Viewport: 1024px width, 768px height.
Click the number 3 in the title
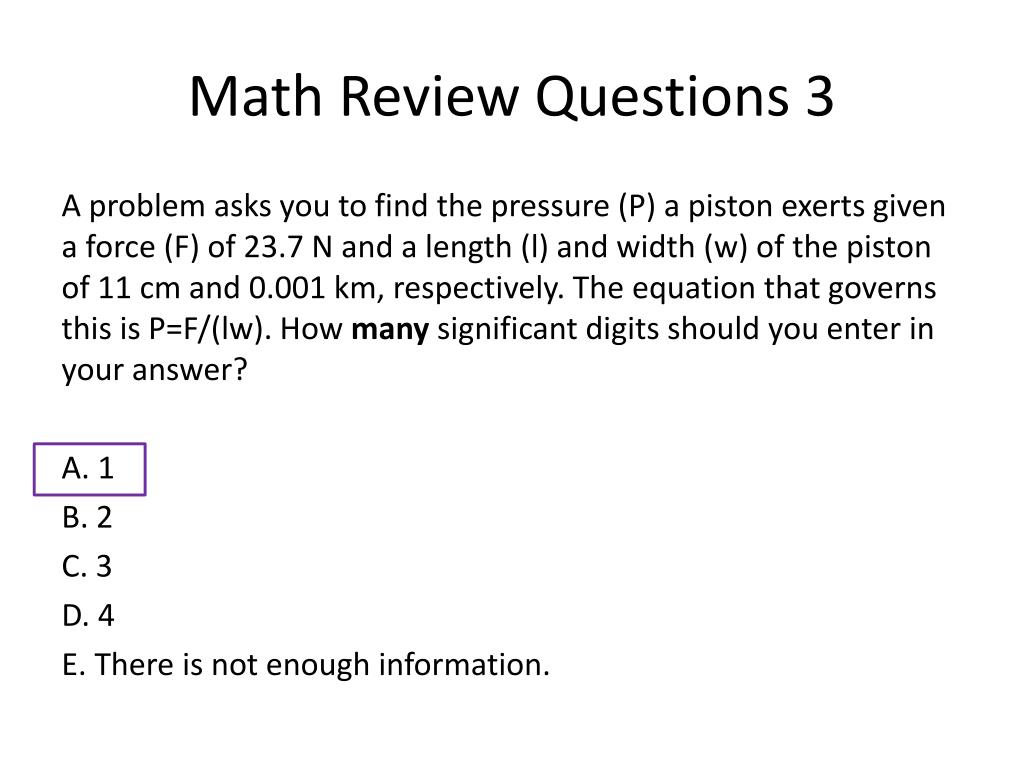point(819,97)
